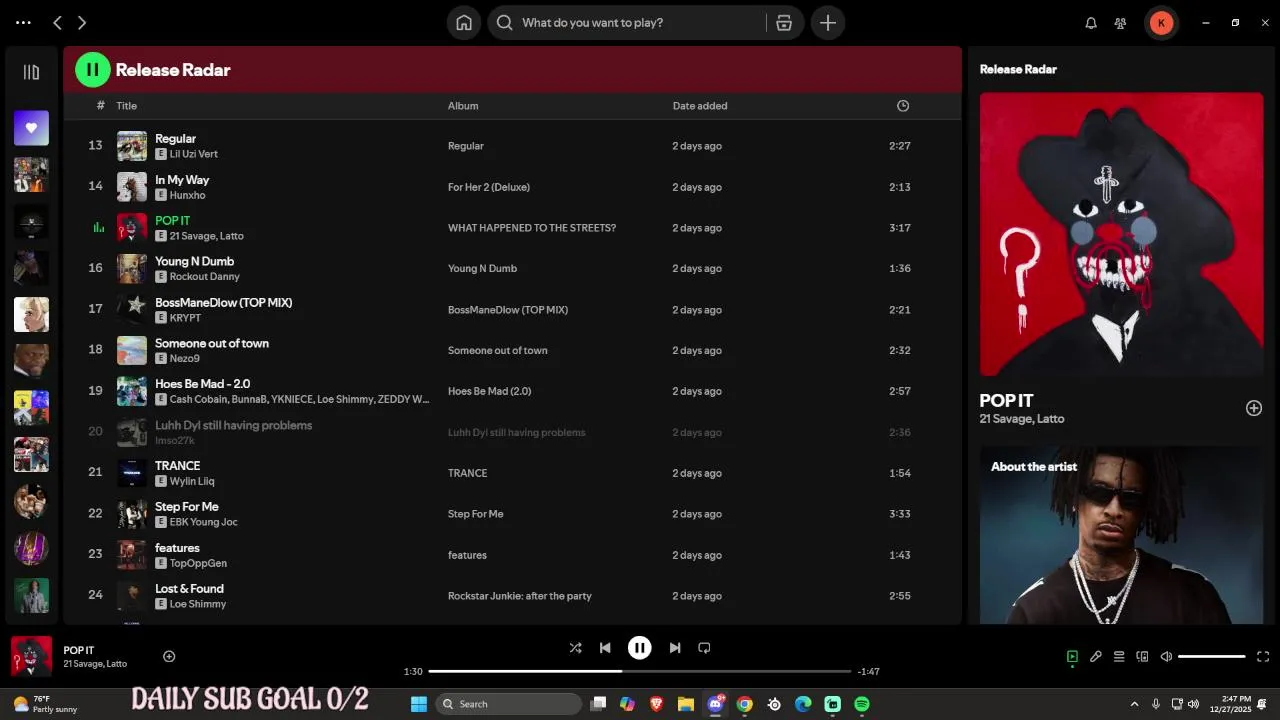The width and height of the screenshot is (1280, 720).
Task: Open Google Chrome from the taskbar
Action: (745, 704)
